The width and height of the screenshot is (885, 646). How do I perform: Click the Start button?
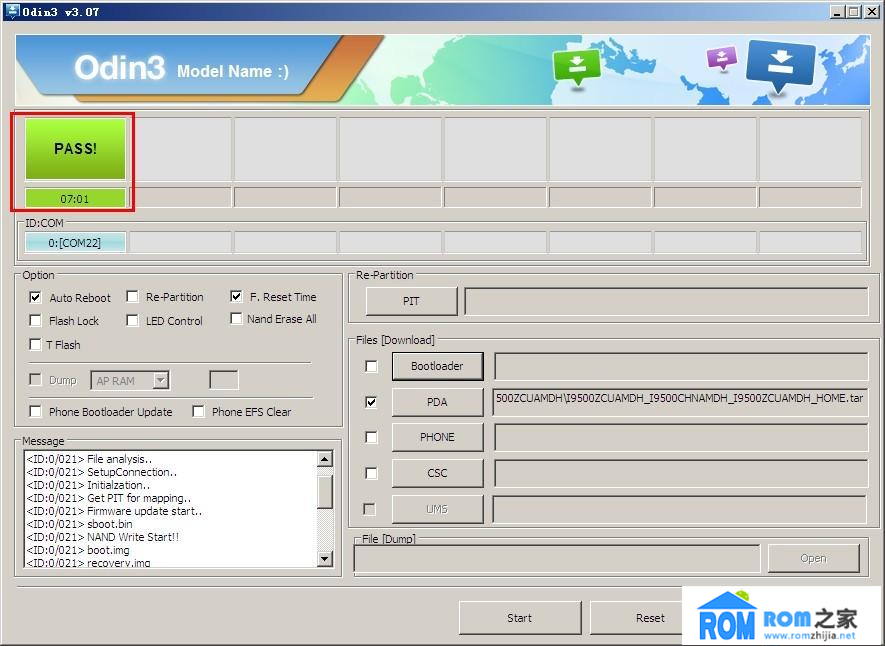click(x=520, y=618)
